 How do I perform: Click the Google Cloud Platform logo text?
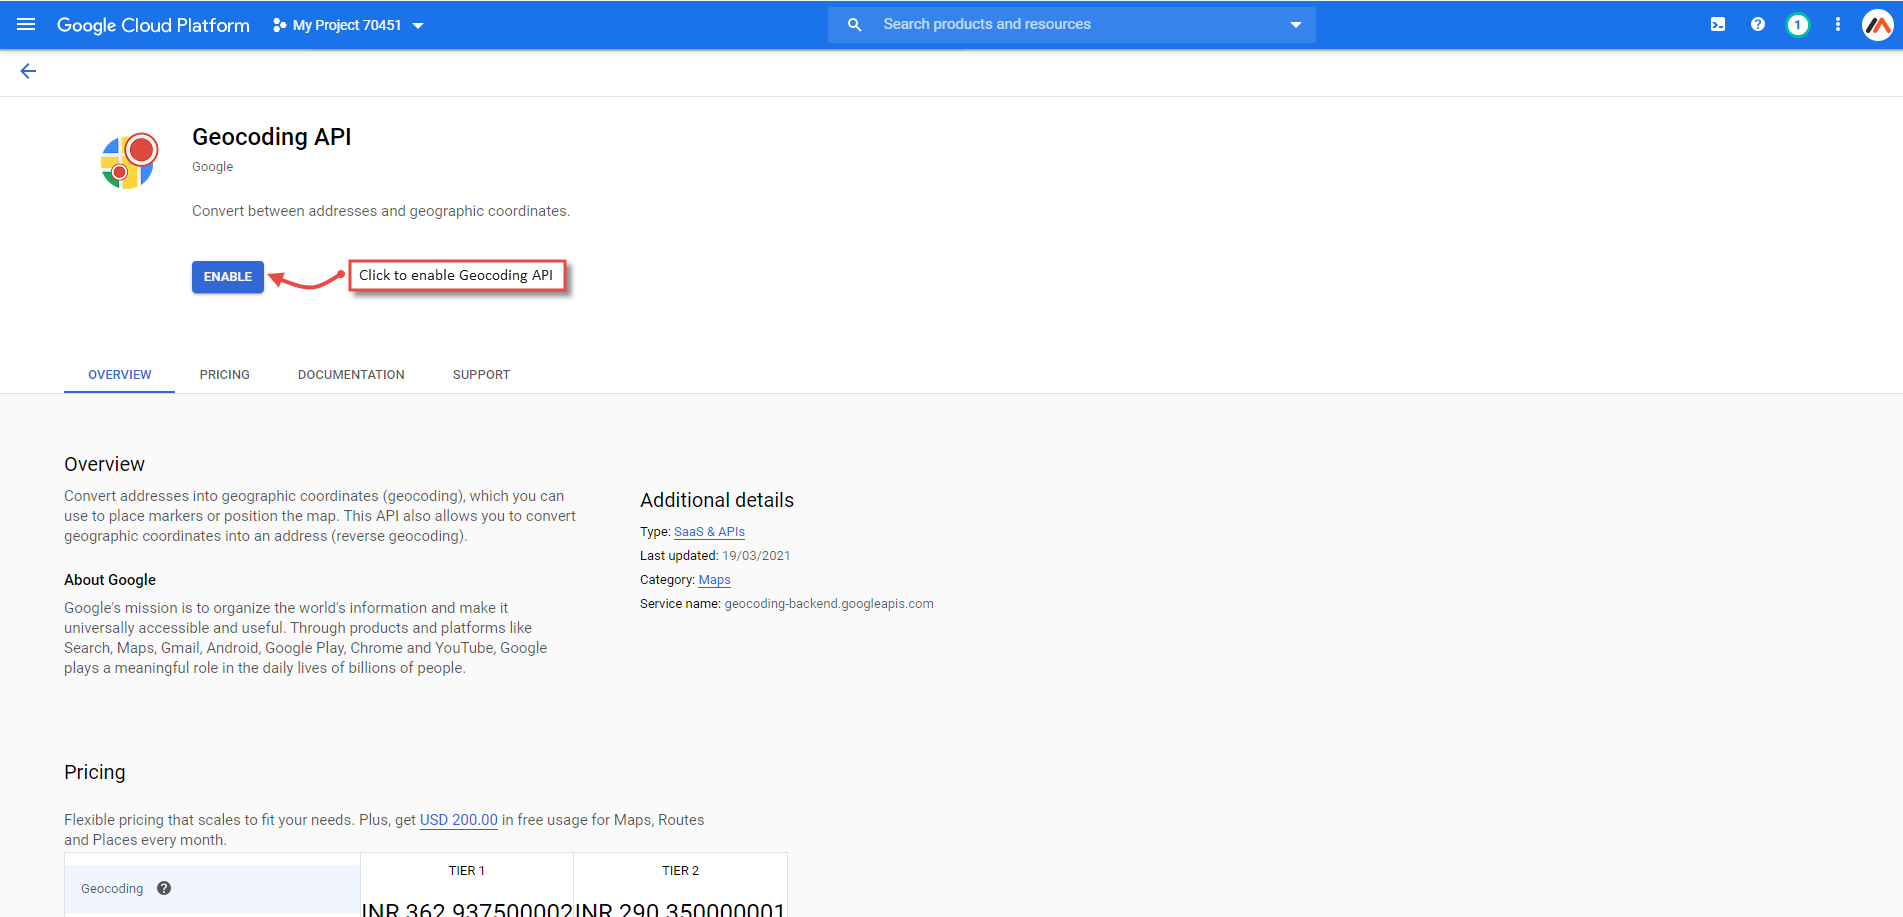pyautogui.click(x=153, y=25)
